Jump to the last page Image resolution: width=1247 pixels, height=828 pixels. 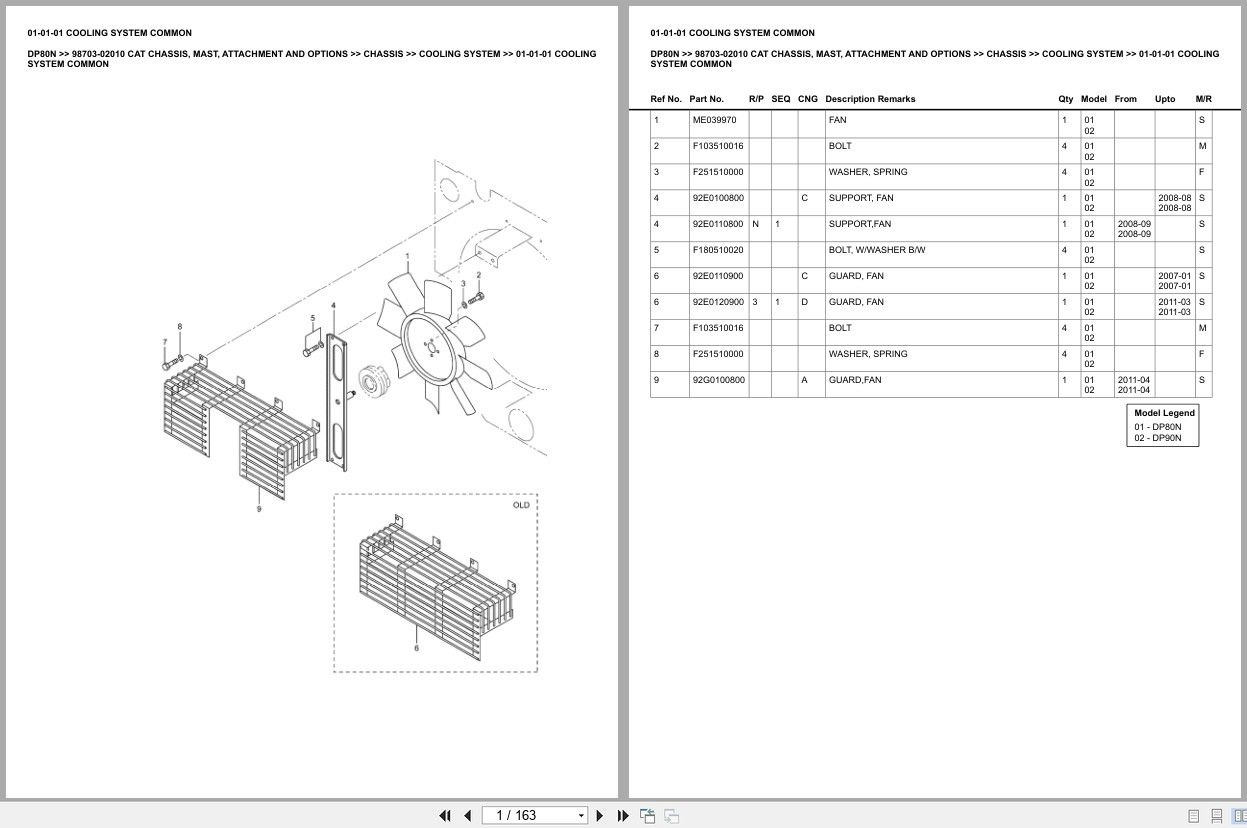point(623,816)
